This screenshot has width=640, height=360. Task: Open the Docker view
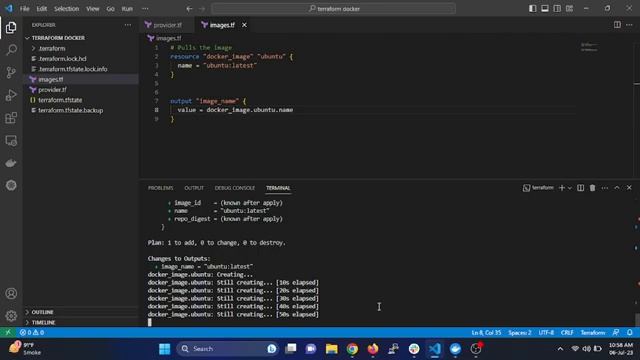point(11,163)
